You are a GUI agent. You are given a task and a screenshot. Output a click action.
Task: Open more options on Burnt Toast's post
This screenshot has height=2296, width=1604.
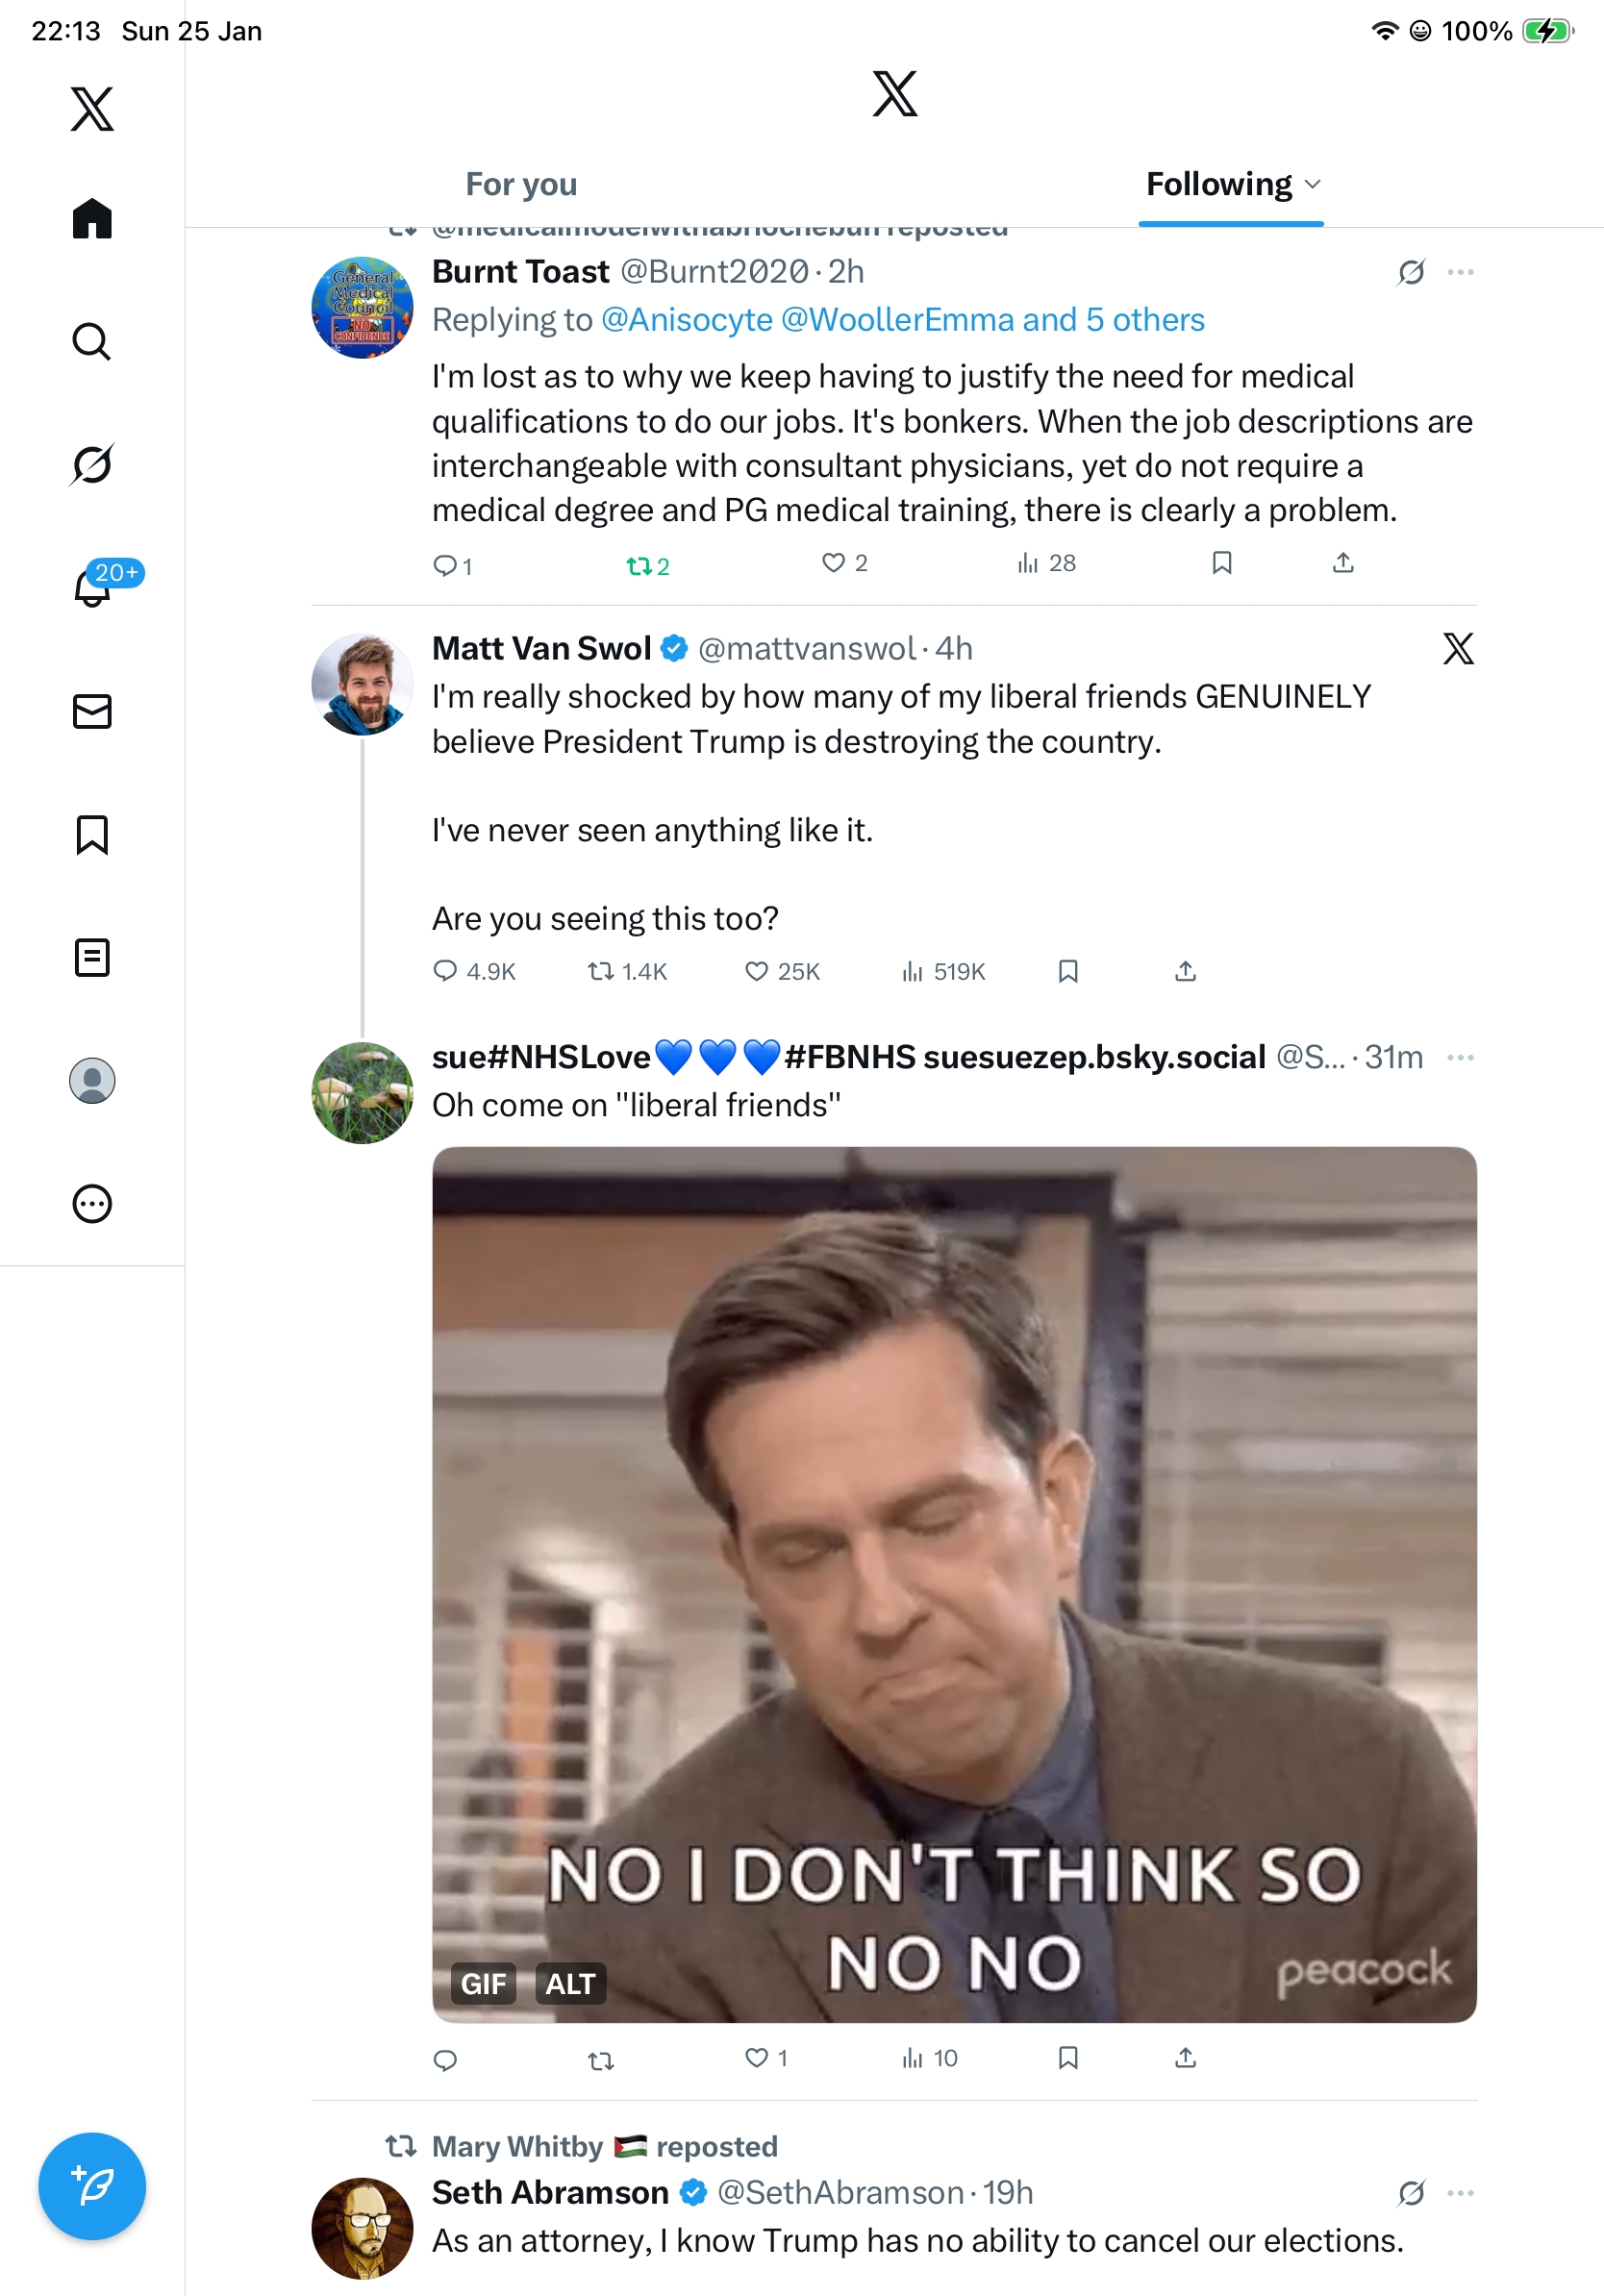[1460, 272]
